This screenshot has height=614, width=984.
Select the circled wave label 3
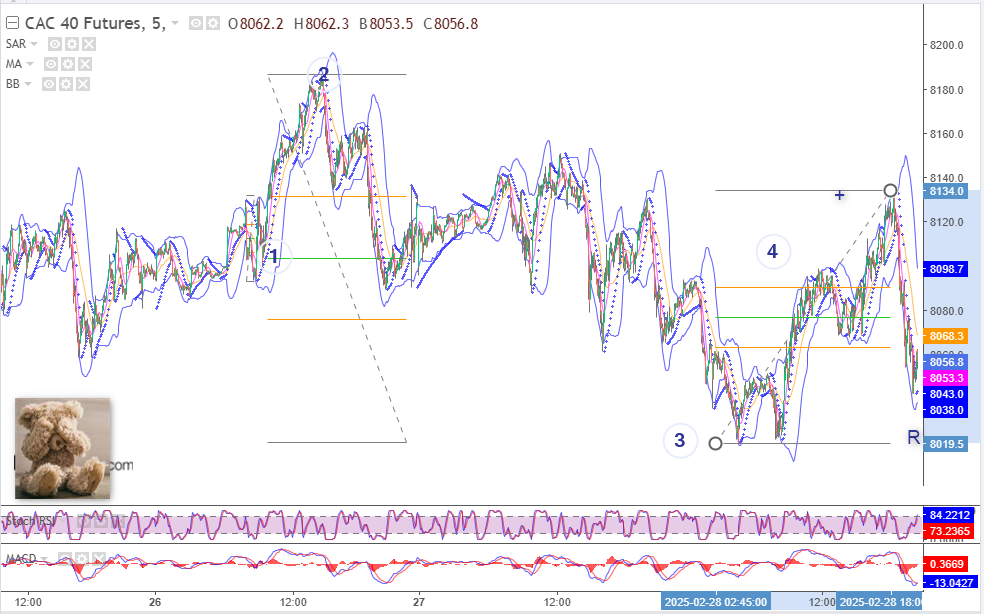tap(680, 440)
